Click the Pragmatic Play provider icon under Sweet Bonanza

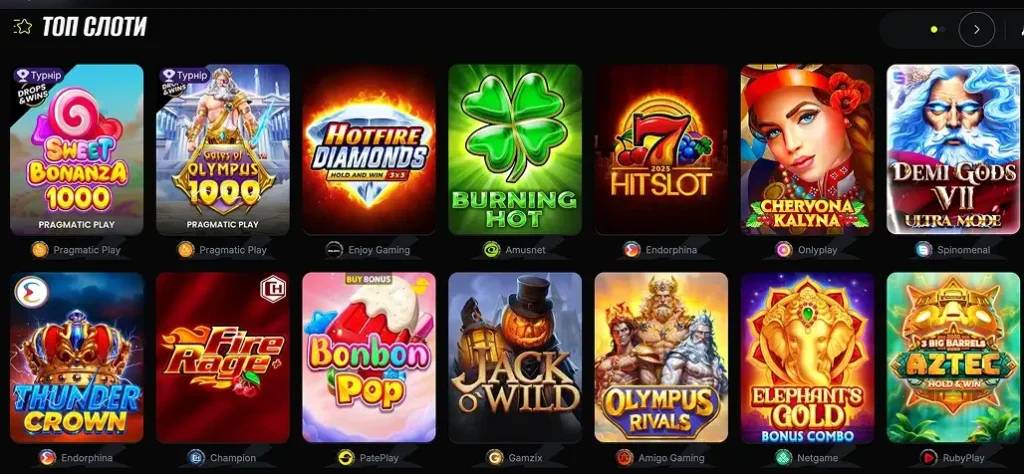pyautogui.click(x=40, y=249)
